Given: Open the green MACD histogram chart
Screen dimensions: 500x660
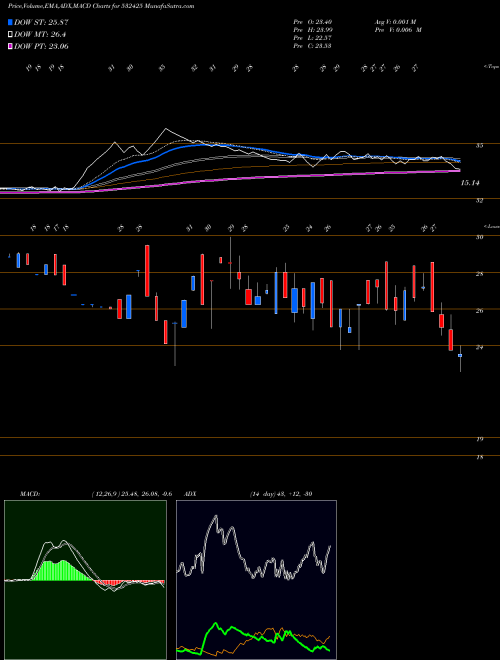Looking at the screenshot, I should click(85, 580).
